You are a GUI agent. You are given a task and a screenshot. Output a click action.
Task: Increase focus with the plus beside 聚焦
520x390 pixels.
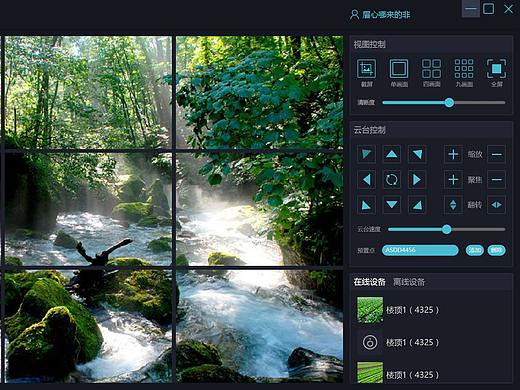pos(453,180)
